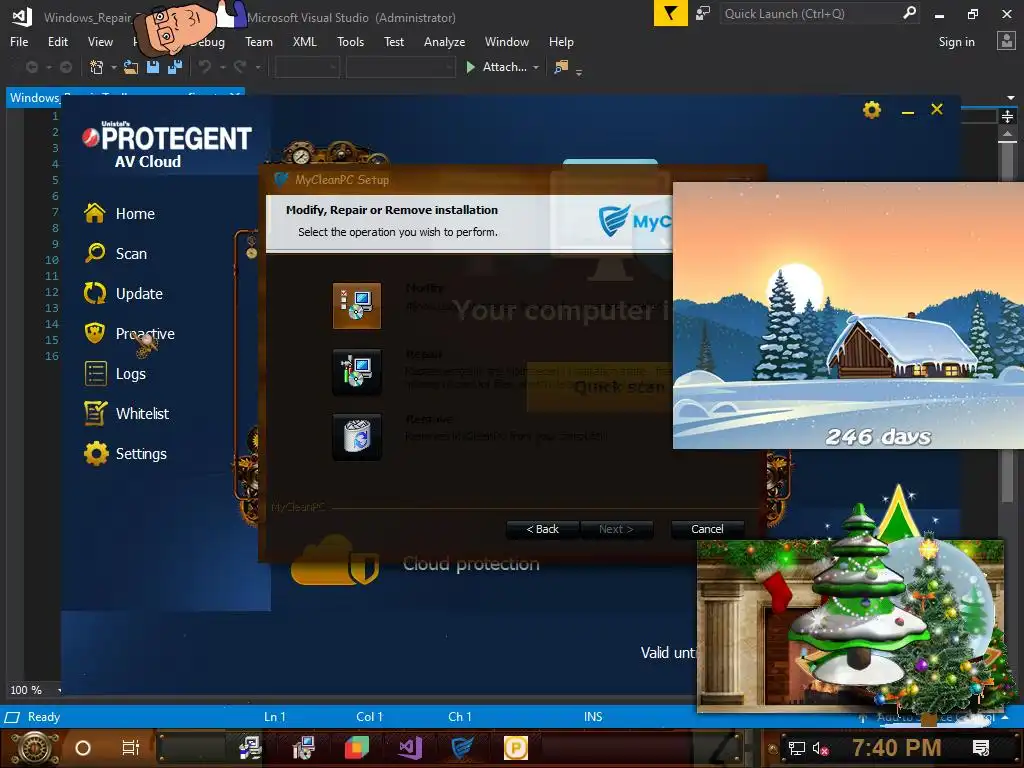Click the Navigate Backward toolbar icon
1024x768 pixels.
31,67
